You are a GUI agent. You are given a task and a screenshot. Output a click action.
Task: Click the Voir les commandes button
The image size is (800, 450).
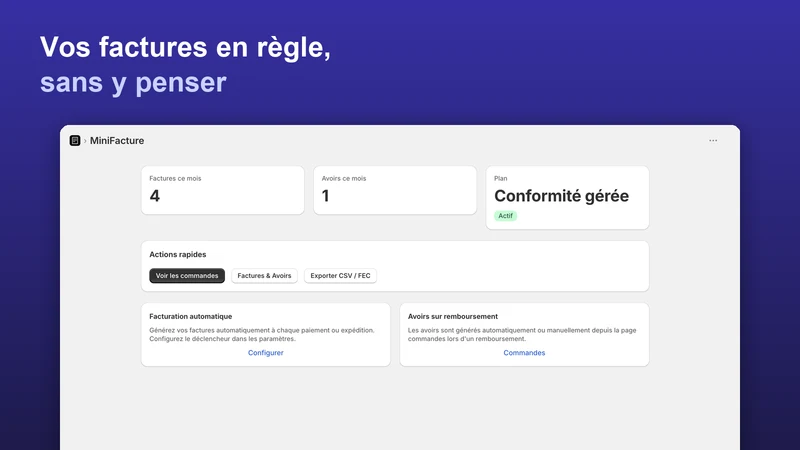pos(187,276)
